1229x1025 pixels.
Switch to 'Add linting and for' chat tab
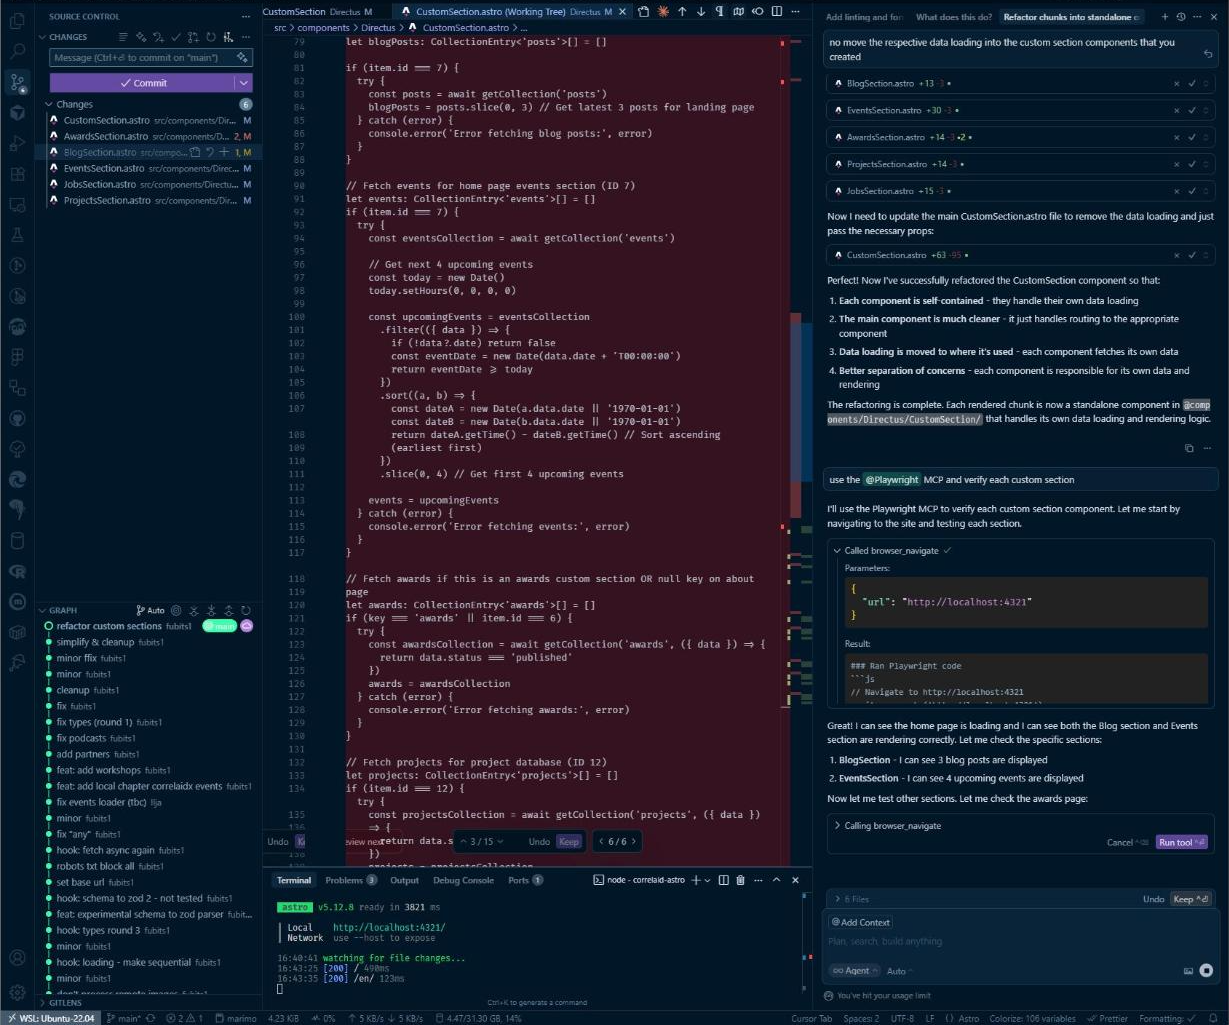864,17
